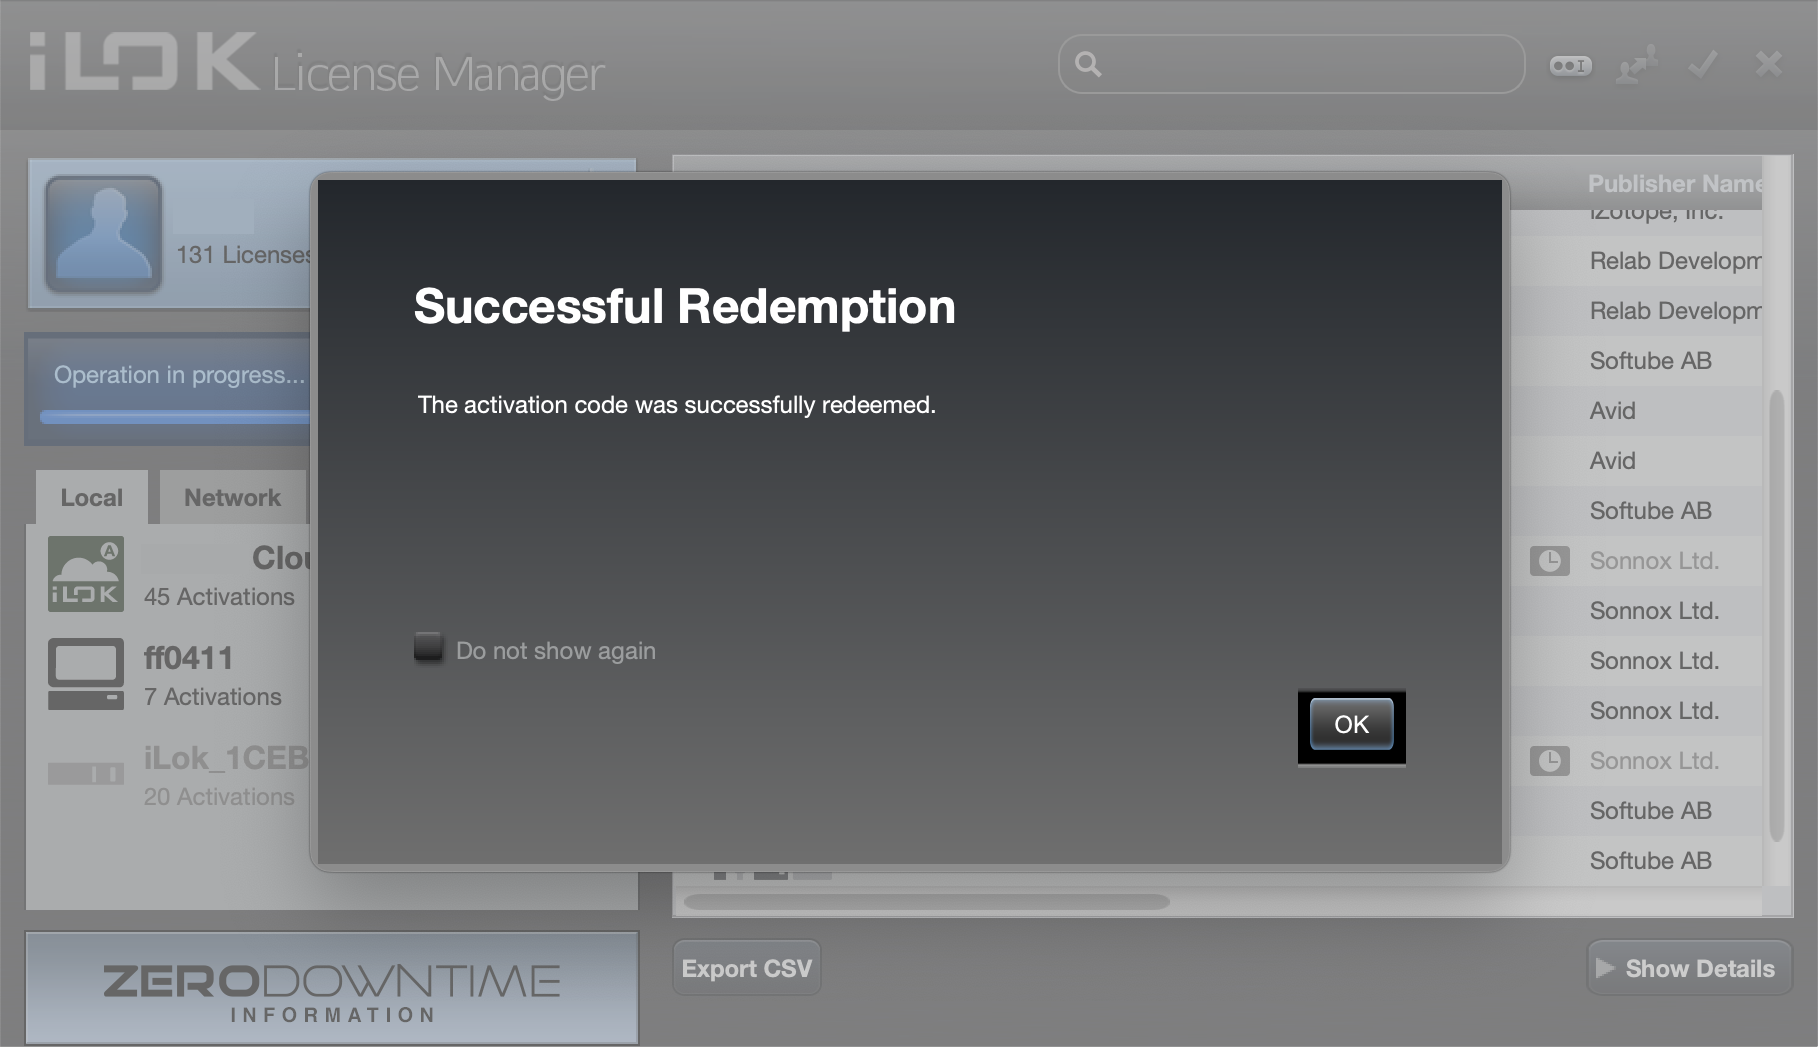The height and width of the screenshot is (1047, 1818).
Task: Confirm the redemption dialog with OK
Action: (1351, 724)
